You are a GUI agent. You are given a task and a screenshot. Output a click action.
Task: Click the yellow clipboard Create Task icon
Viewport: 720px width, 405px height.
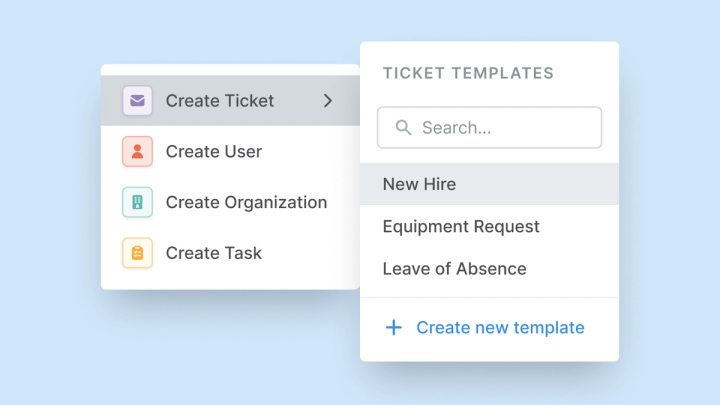137,253
